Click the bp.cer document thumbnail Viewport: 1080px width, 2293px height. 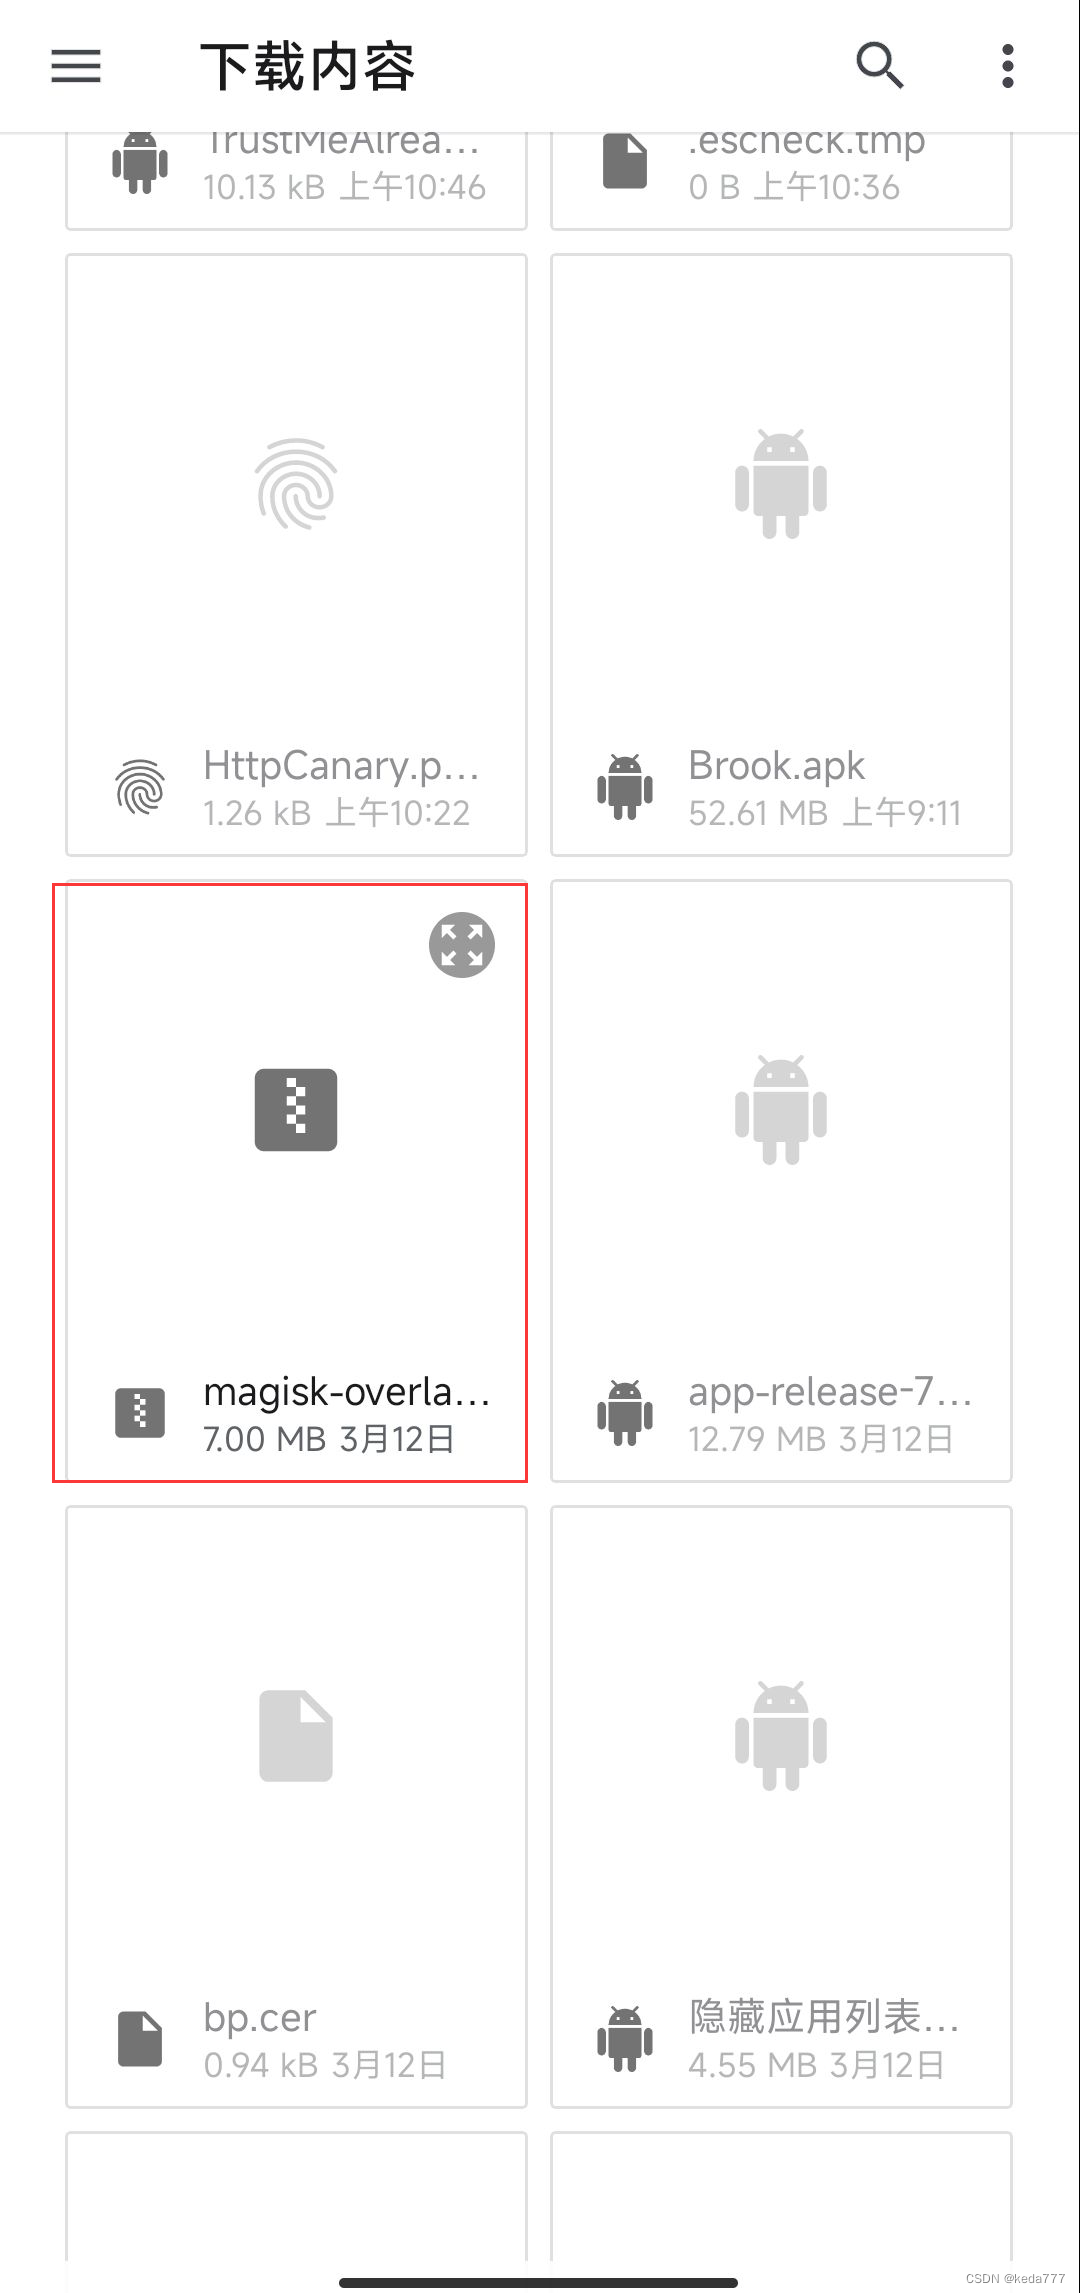[x=296, y=1736]
